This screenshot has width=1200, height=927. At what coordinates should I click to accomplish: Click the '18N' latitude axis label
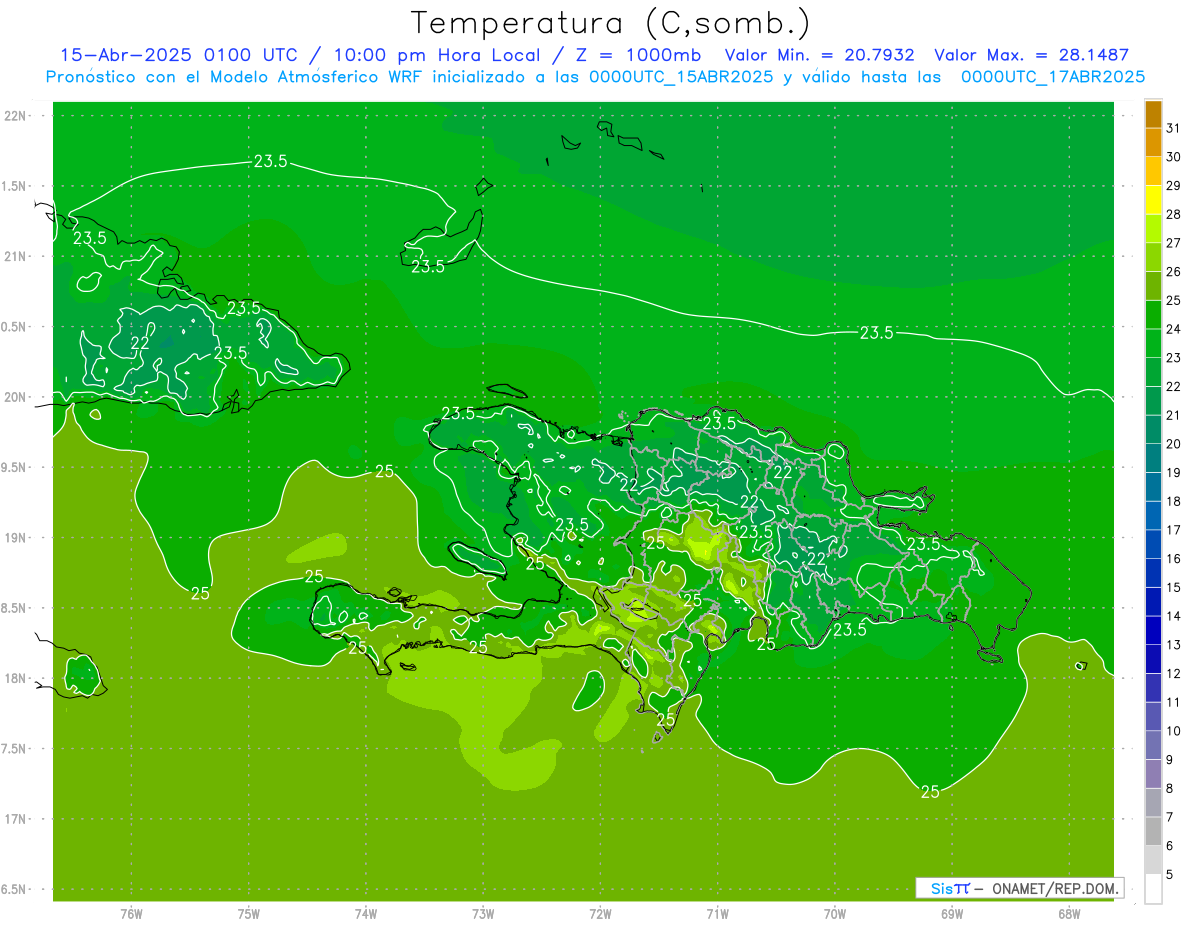[x=15, y=679]
